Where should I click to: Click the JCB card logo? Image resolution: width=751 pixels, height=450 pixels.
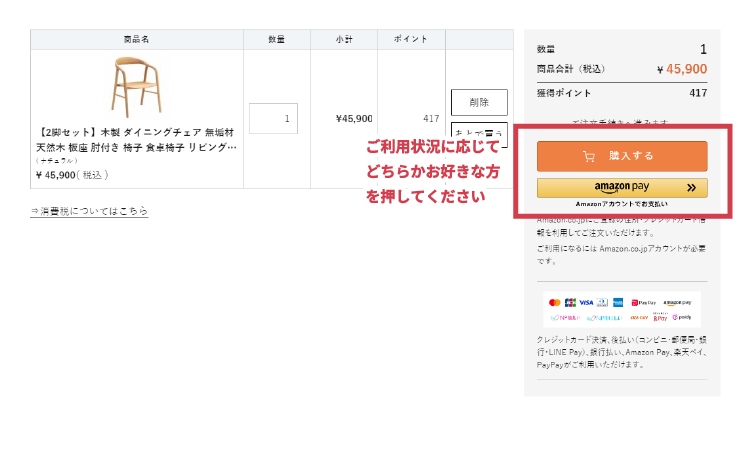pyautogui.click(x=570, y=303)
